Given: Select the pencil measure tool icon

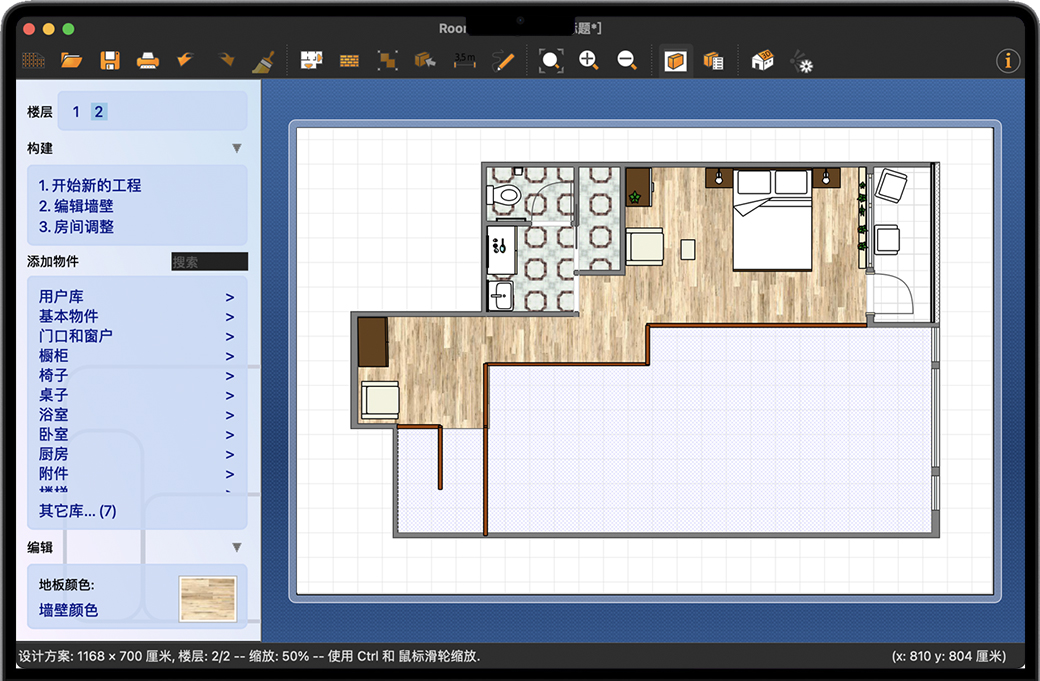Looking at the screenshot, I should point(503,61).
